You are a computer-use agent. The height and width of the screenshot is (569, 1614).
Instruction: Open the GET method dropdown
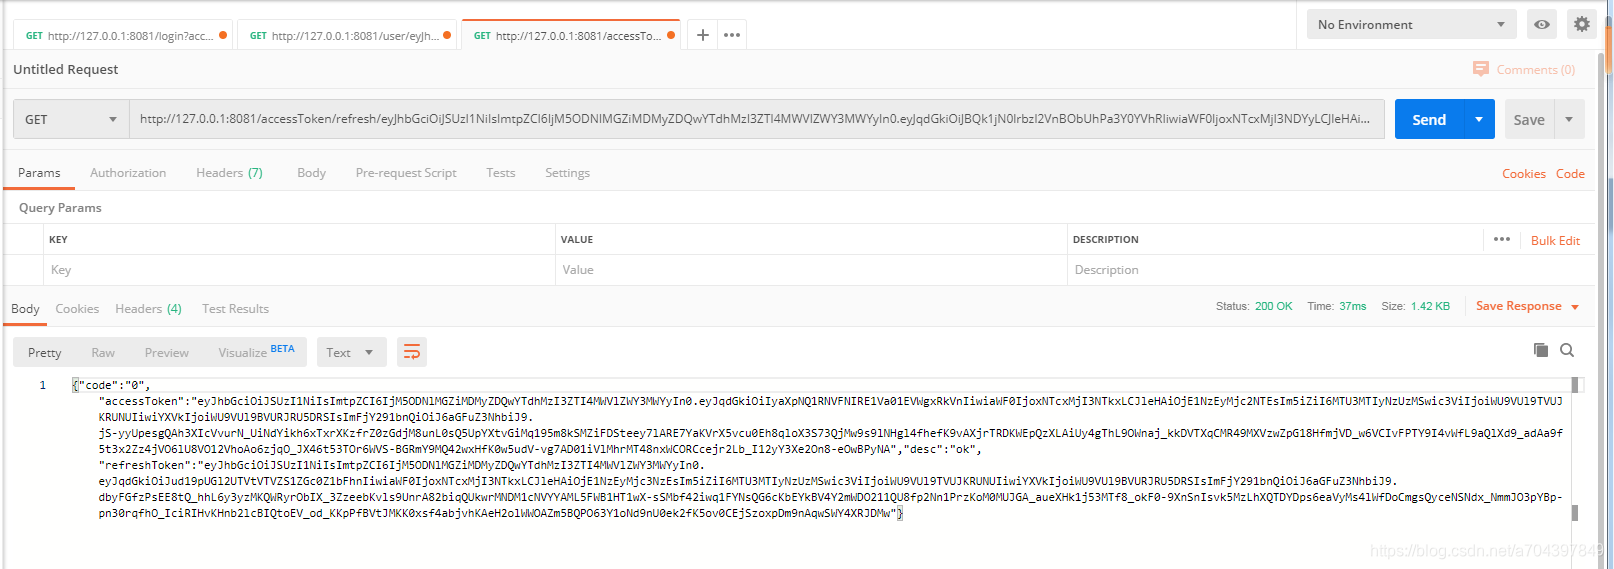click(71, 119)
